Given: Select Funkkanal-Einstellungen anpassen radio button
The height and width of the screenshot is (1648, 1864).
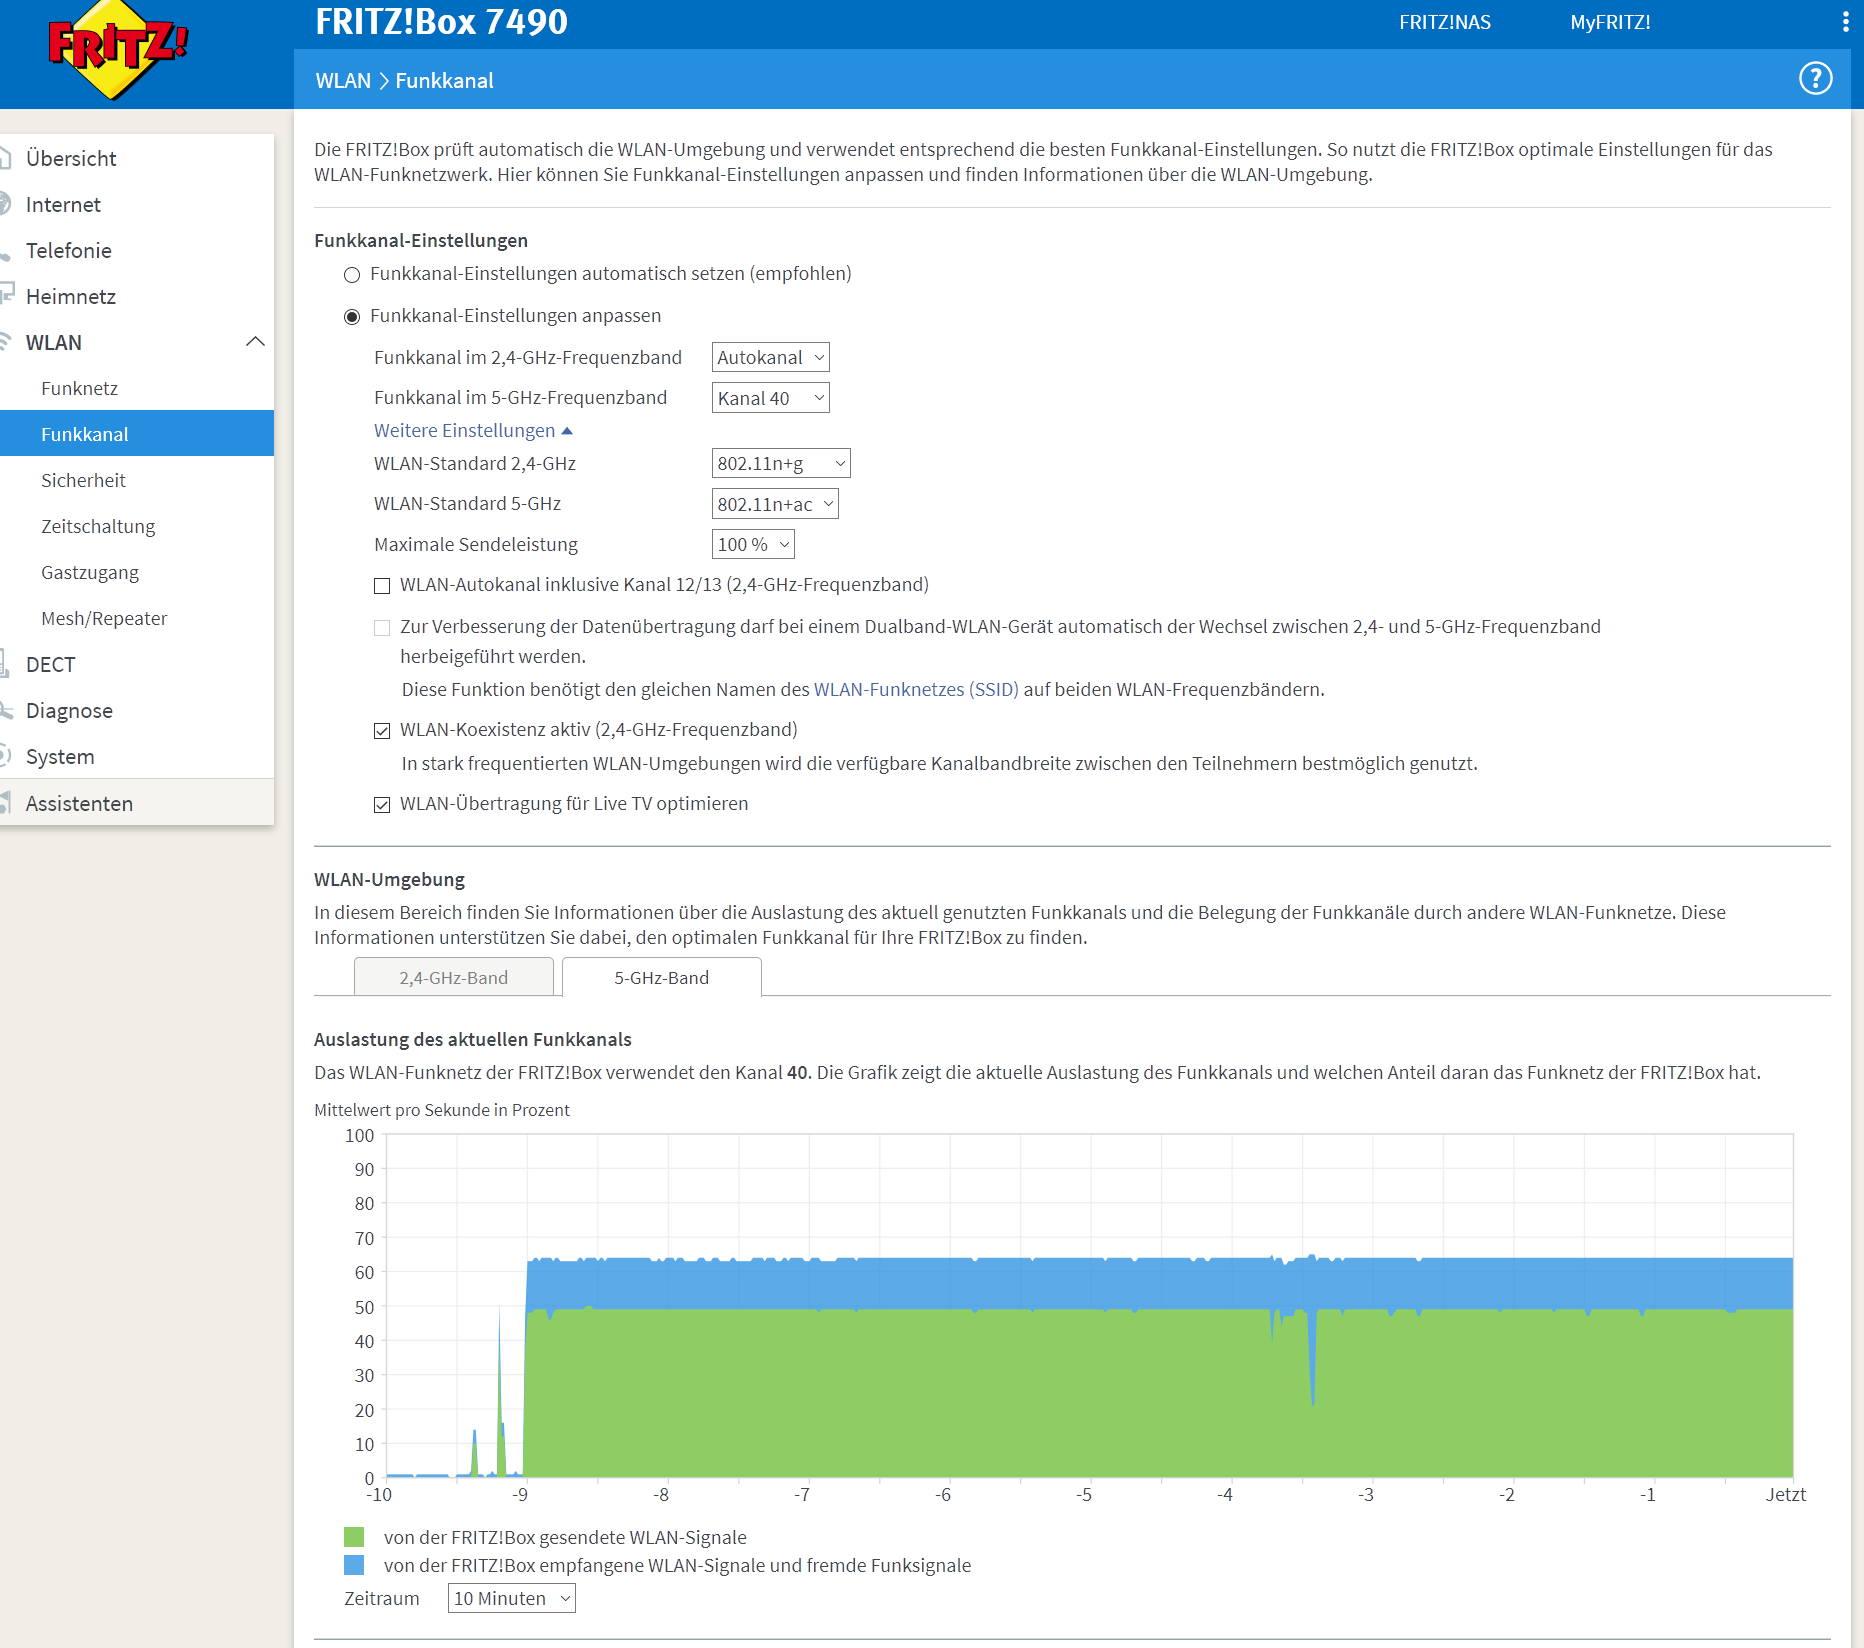Looking at the screenshot, I should (x=352, y=317).
